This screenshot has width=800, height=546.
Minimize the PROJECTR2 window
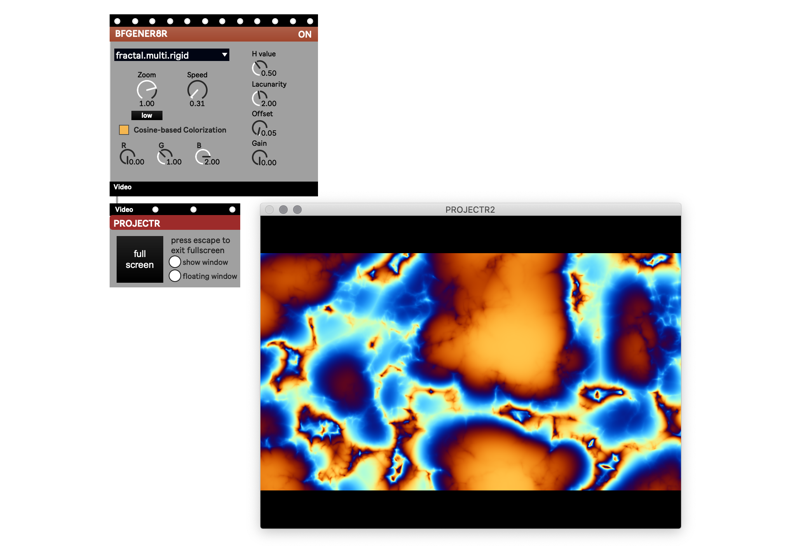(x=283, y=209)
